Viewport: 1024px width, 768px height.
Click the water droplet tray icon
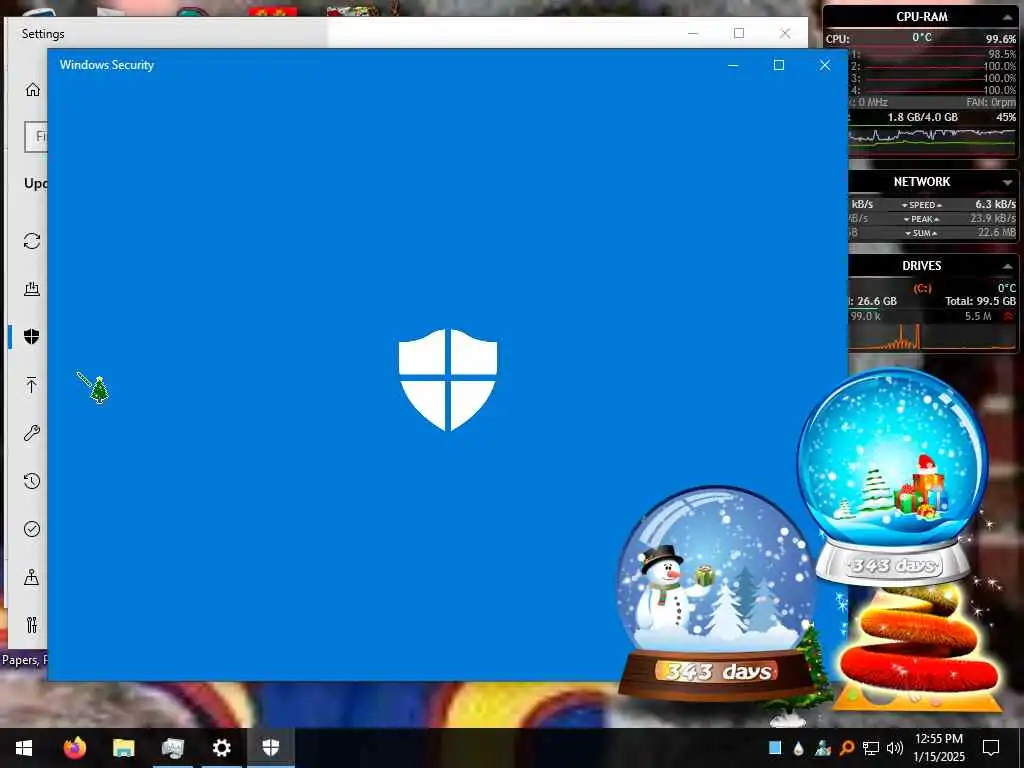click(x=798, y=748)
